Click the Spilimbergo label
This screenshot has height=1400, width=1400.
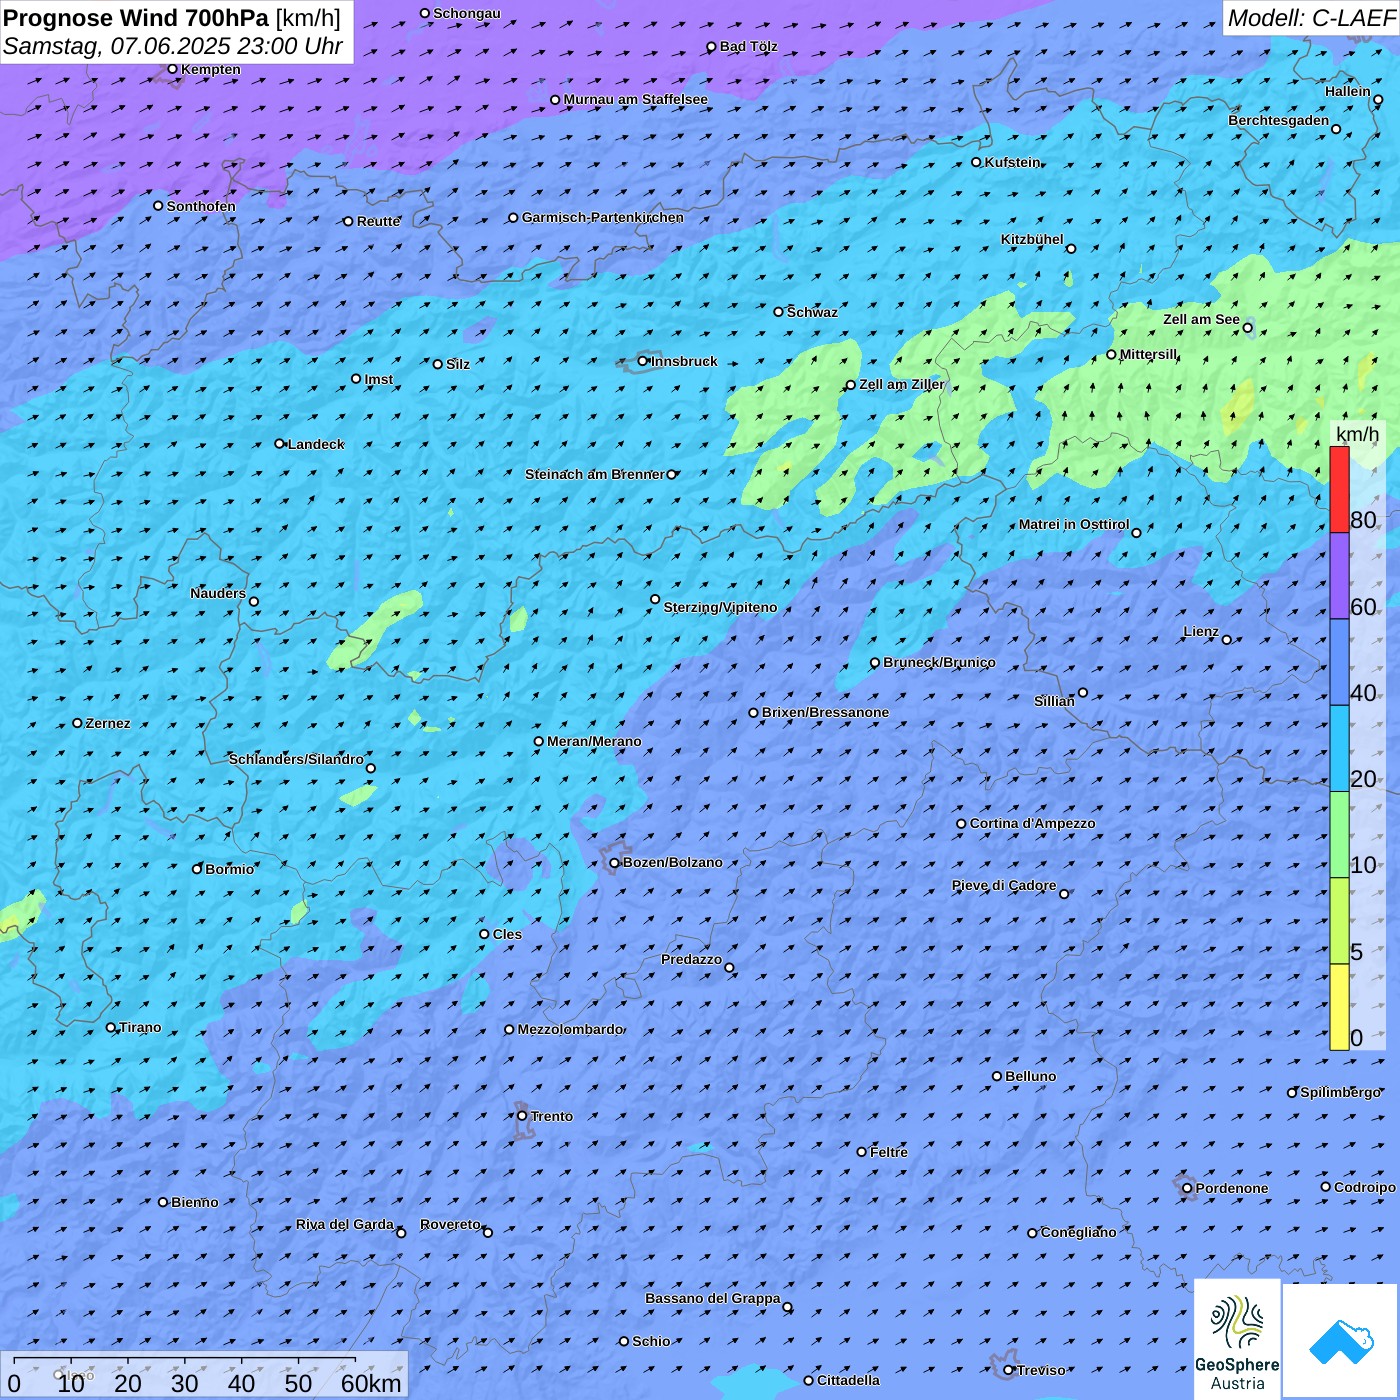(x=1340, y=1092)
